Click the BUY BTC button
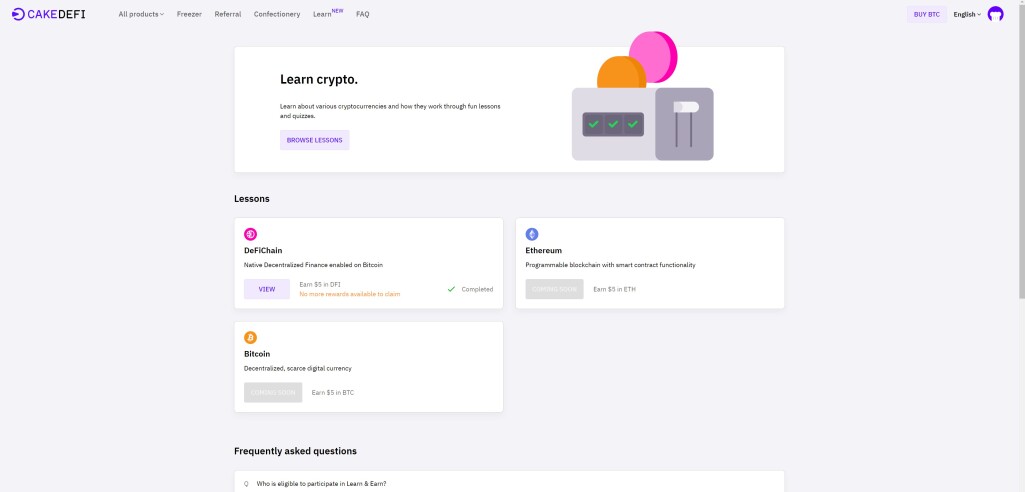Image resolution: width=1025 pixels, height=492 pixels. coord(926,14)
